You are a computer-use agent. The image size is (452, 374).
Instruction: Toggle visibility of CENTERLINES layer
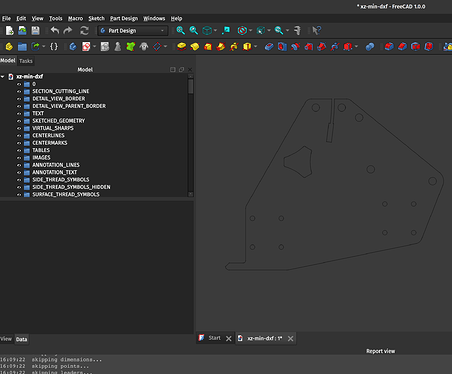coord(19,136)
